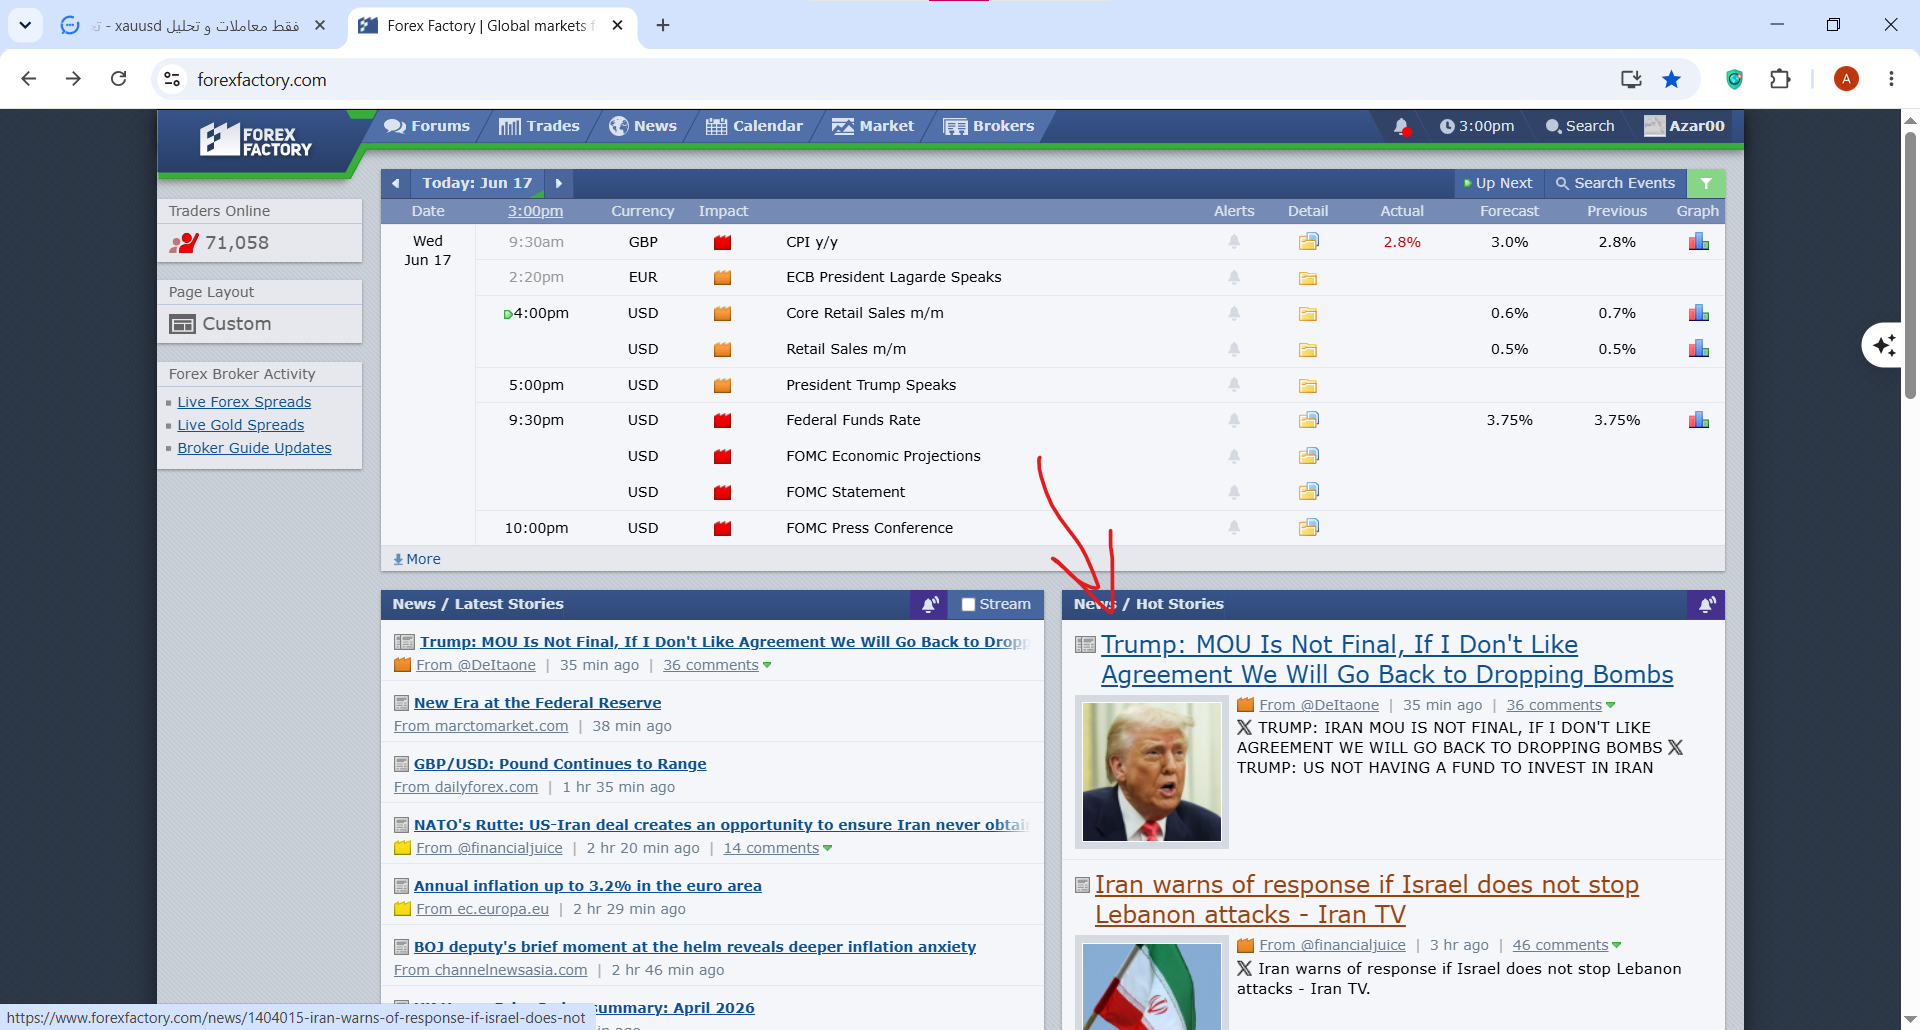Open the Live Gold Spreads link

(x=241, y=425)
